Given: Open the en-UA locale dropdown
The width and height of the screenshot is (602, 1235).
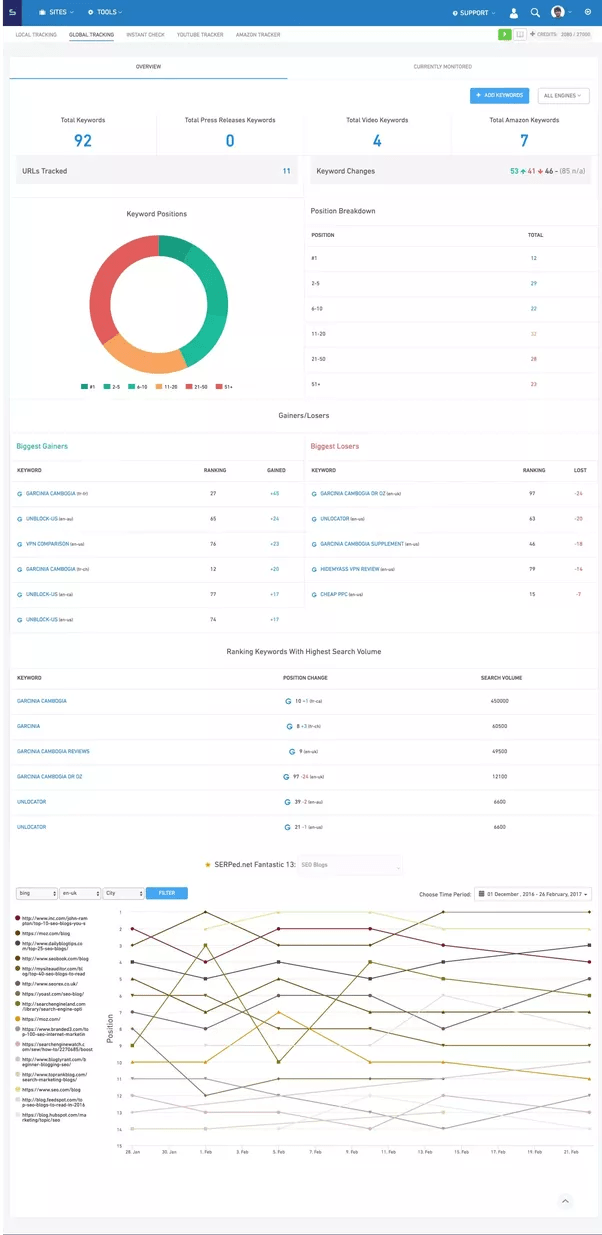Looking at the screenshot, I should (80, 894).
